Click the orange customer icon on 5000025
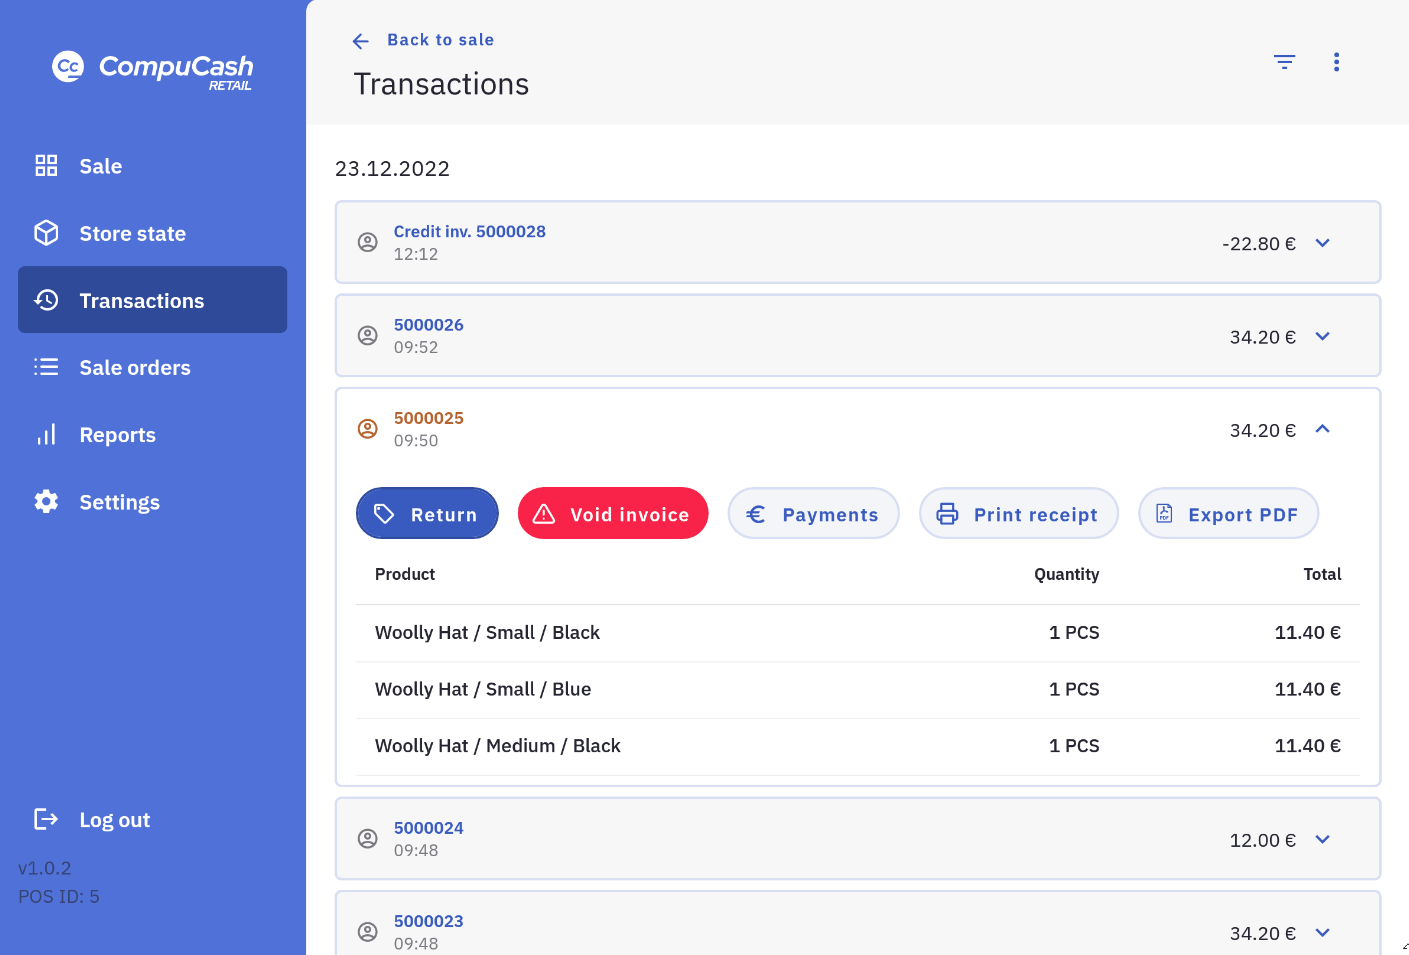Viewport: 1409px width, 955px height. (368, 429)
